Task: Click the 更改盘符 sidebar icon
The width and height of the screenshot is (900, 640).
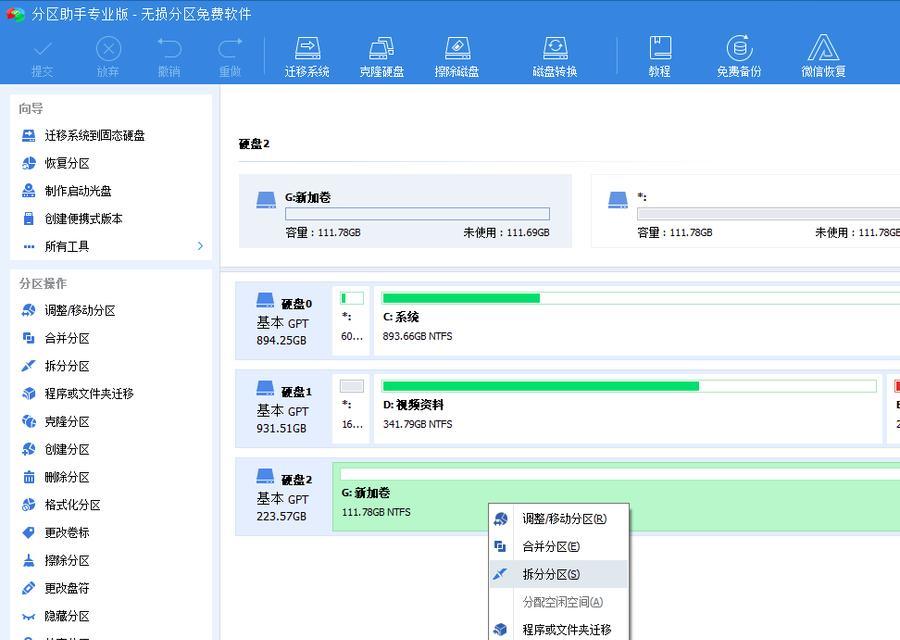Action: 29,588
